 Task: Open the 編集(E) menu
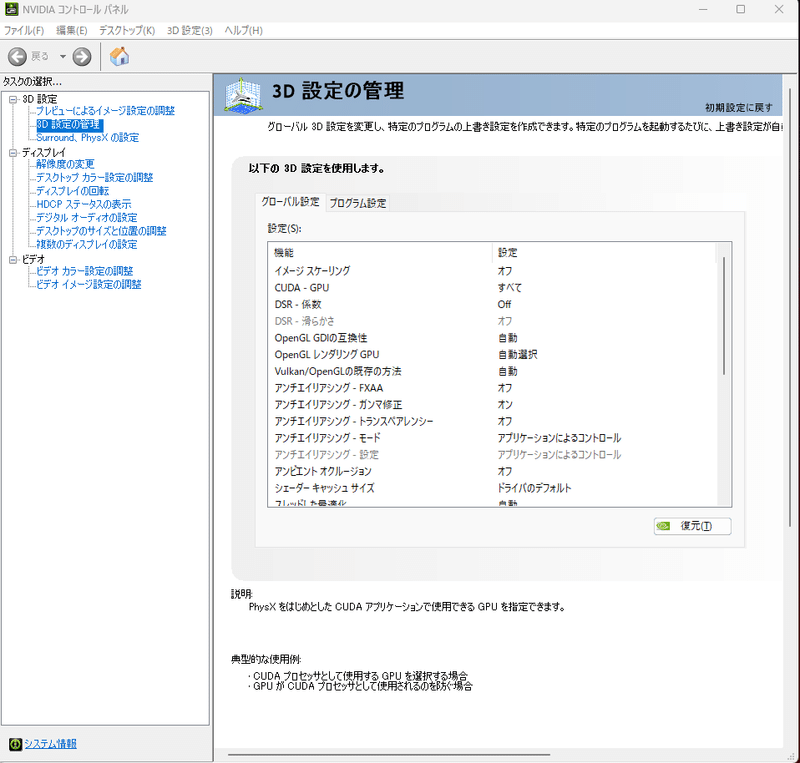[71, 31]
